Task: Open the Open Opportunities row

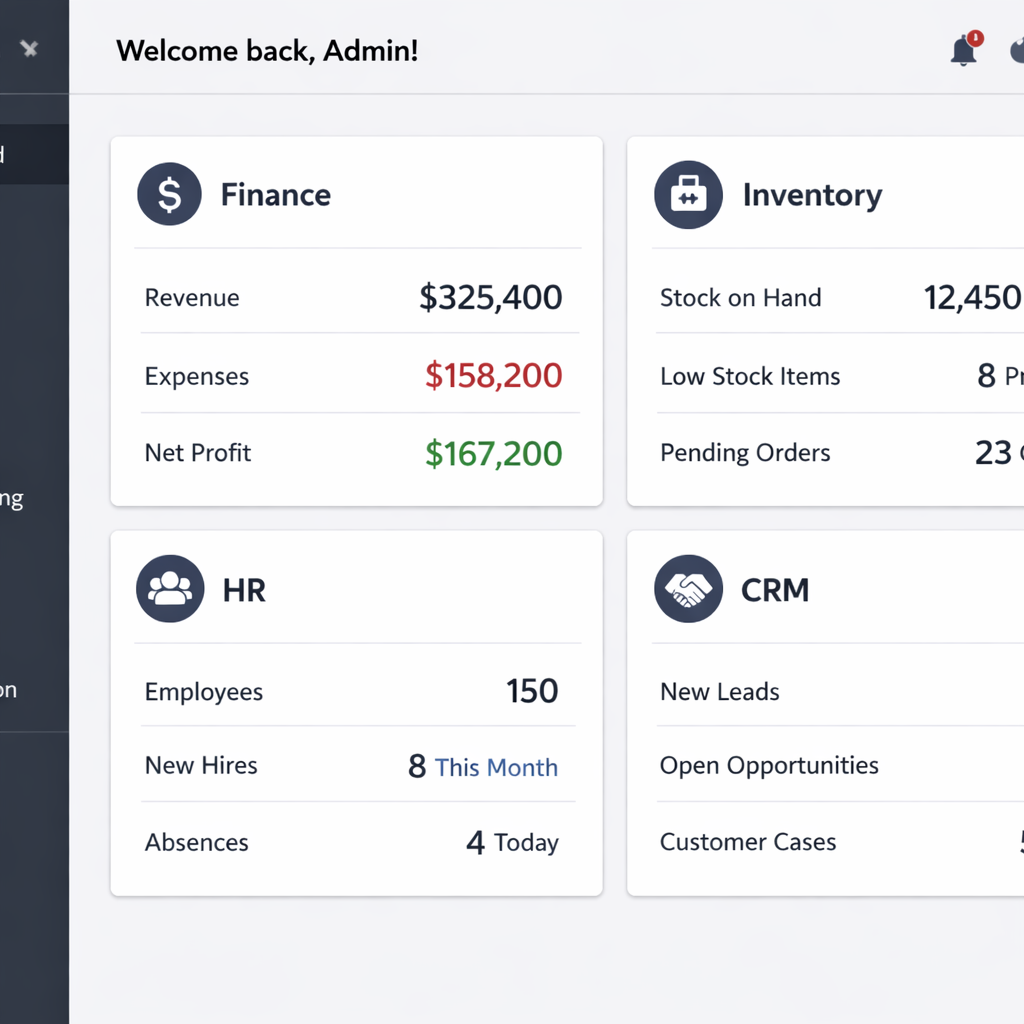Action: pos(769,766)
